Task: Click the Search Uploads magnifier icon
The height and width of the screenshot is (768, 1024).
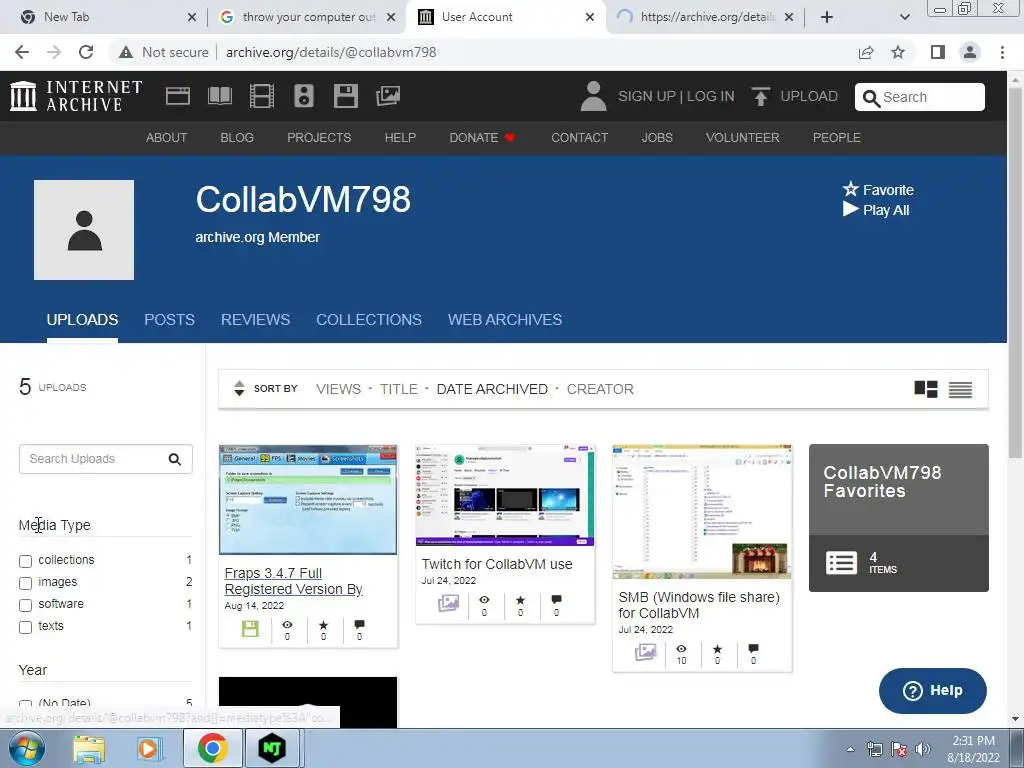Action: [x=174, y=459]
